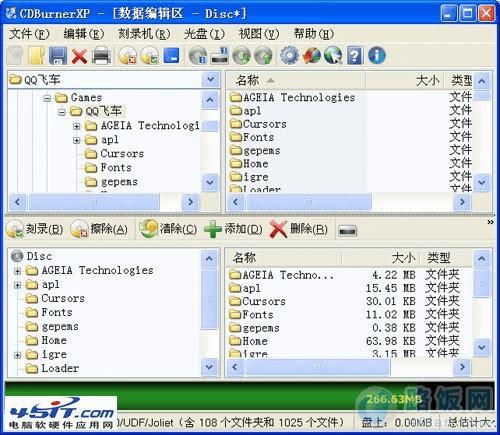Collapse the QQ飞车 folder in the top tree
Viewport: 500px width, 435px height.
pos(62,112)
